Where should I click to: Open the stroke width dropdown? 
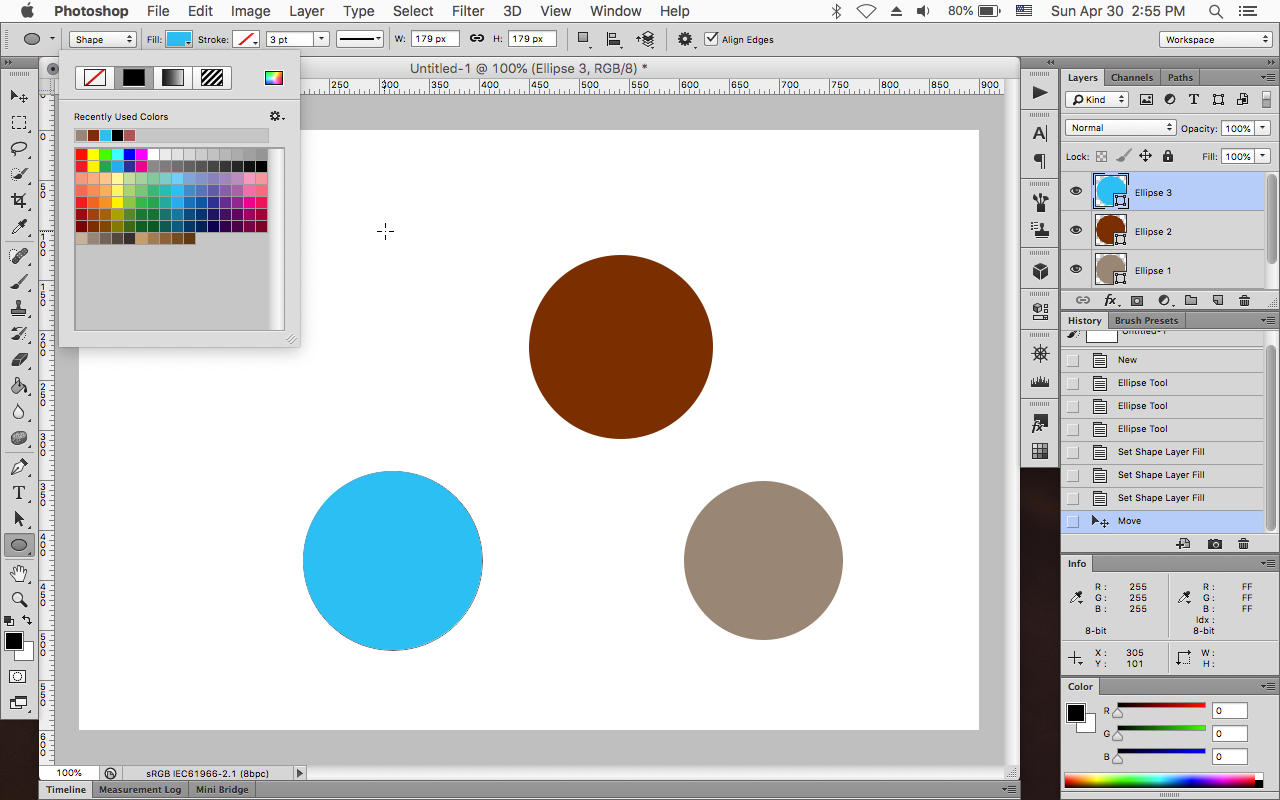click(322, 38)
